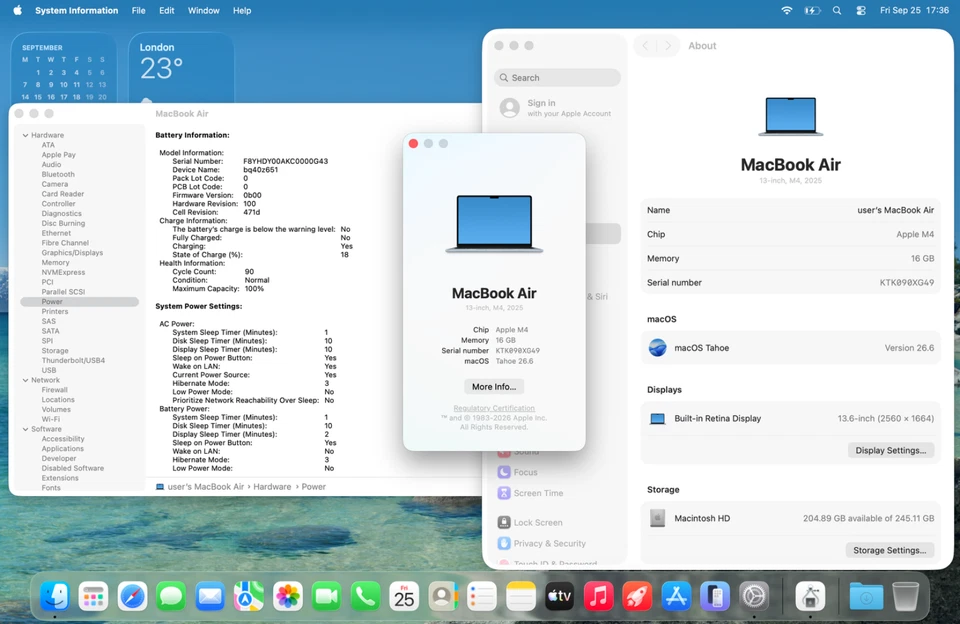Viewport: 960px width, 624px height.
Task: Open App Store from the Dock
Action: (x=677, y=596)
